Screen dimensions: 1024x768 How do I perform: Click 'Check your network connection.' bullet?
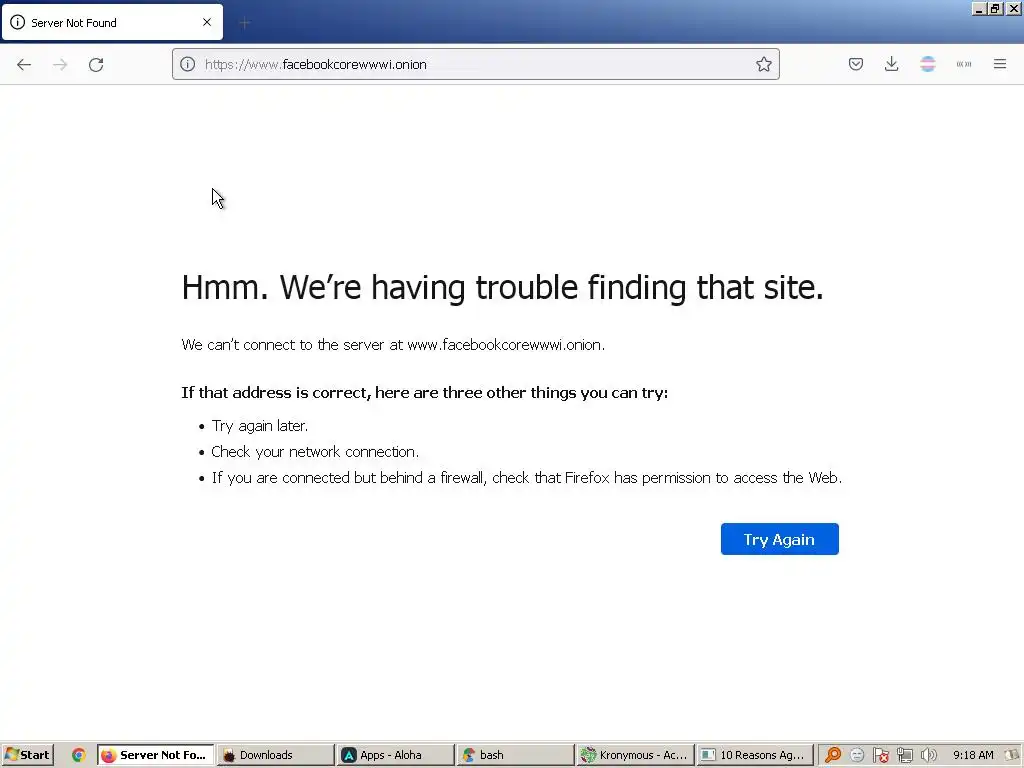pos(315,452)
